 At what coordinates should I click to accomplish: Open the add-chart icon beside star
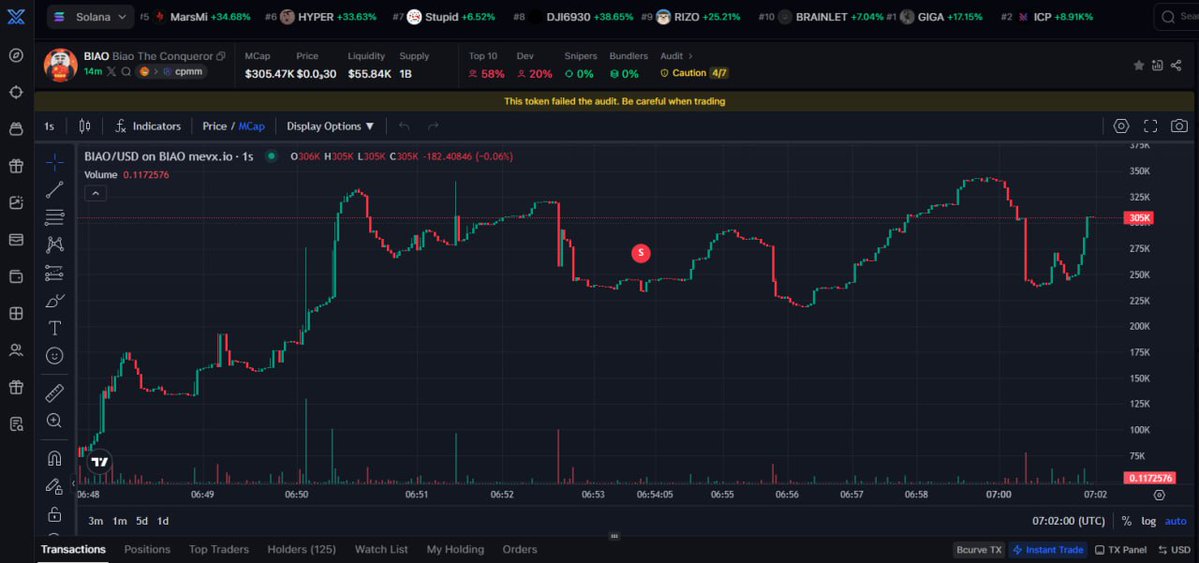(1158, 66)
